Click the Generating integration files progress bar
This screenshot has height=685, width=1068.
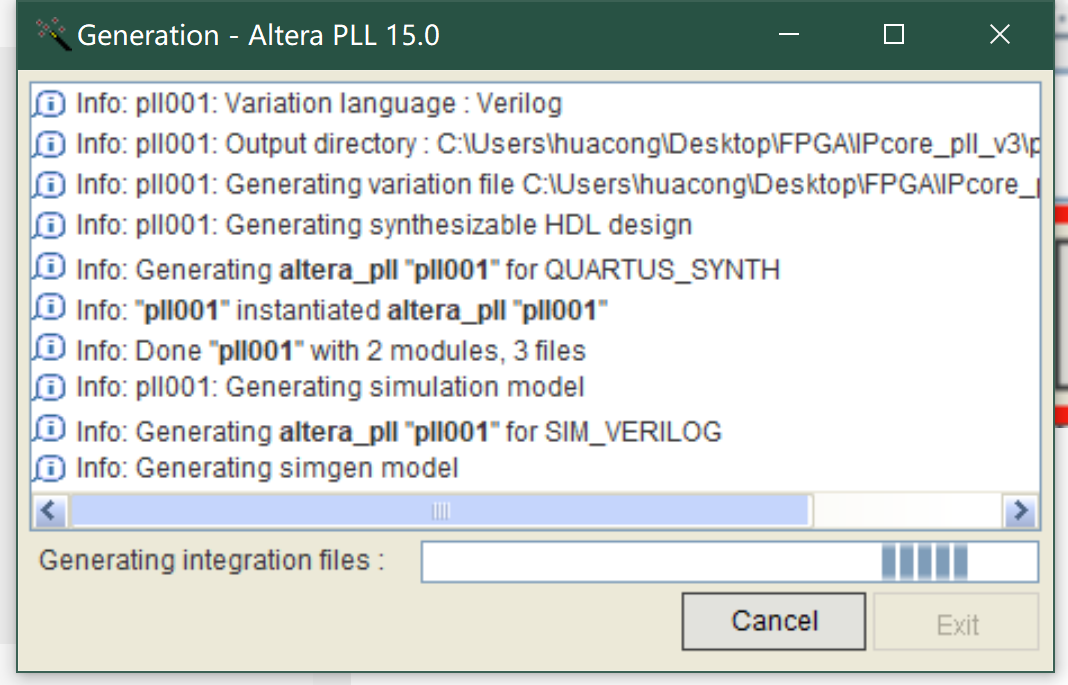[729, 562]
